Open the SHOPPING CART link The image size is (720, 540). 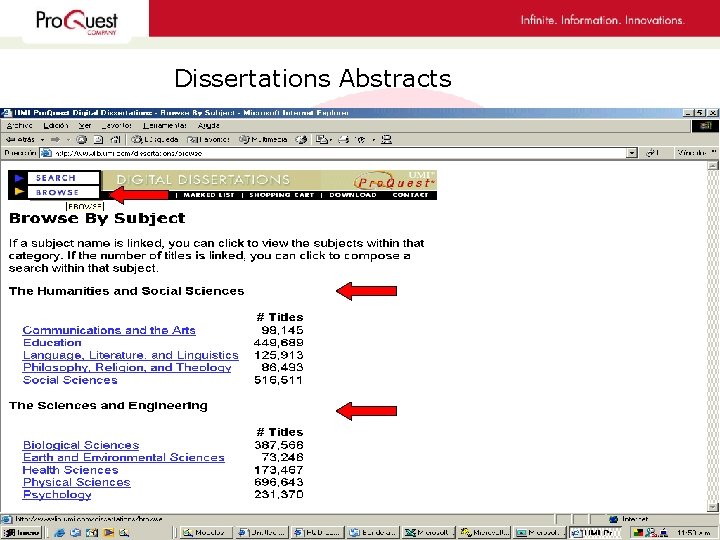coord(281,195)
